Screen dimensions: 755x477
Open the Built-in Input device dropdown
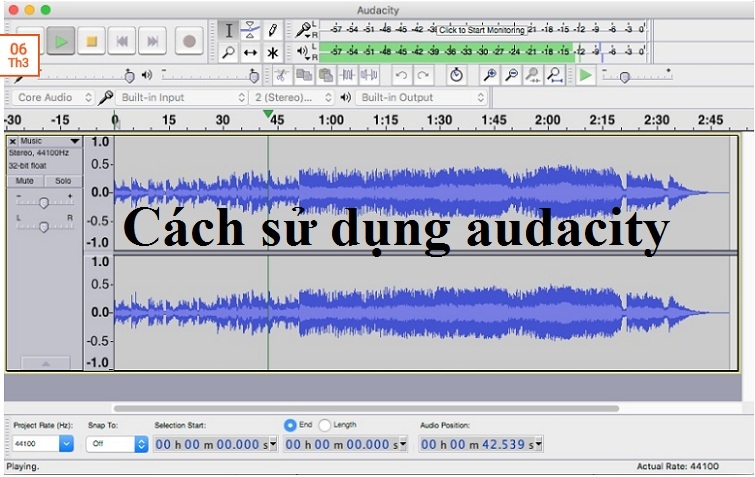182,97
